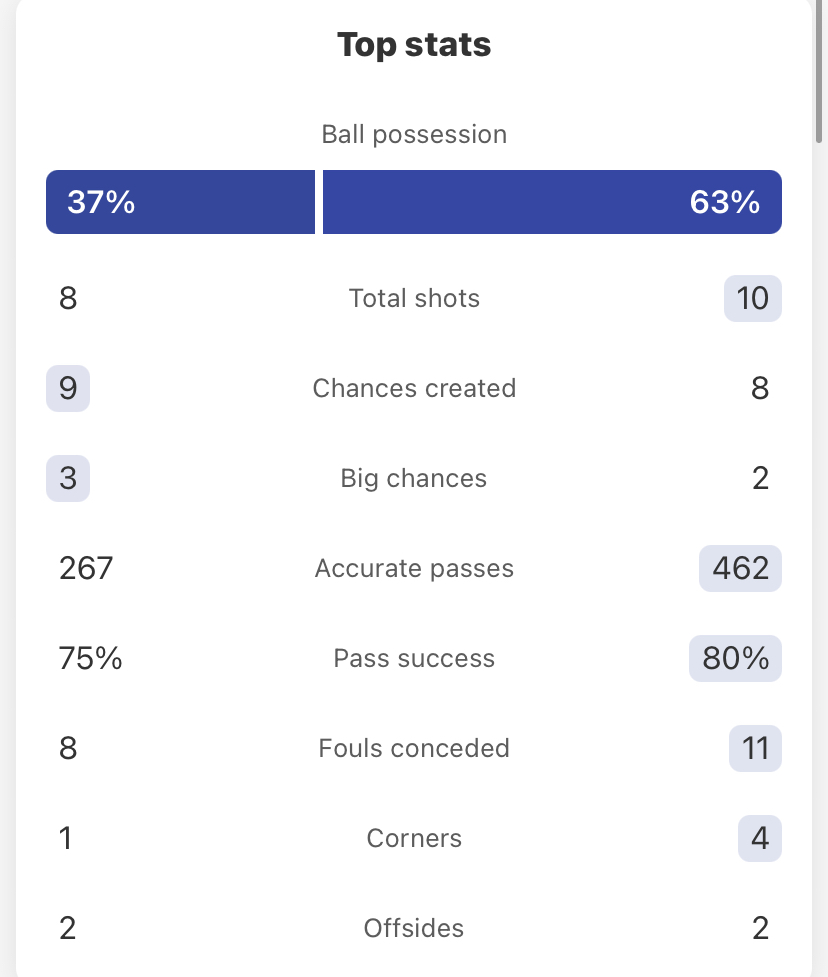
Task: Select the Top stats heading
Action: point(414,45)
